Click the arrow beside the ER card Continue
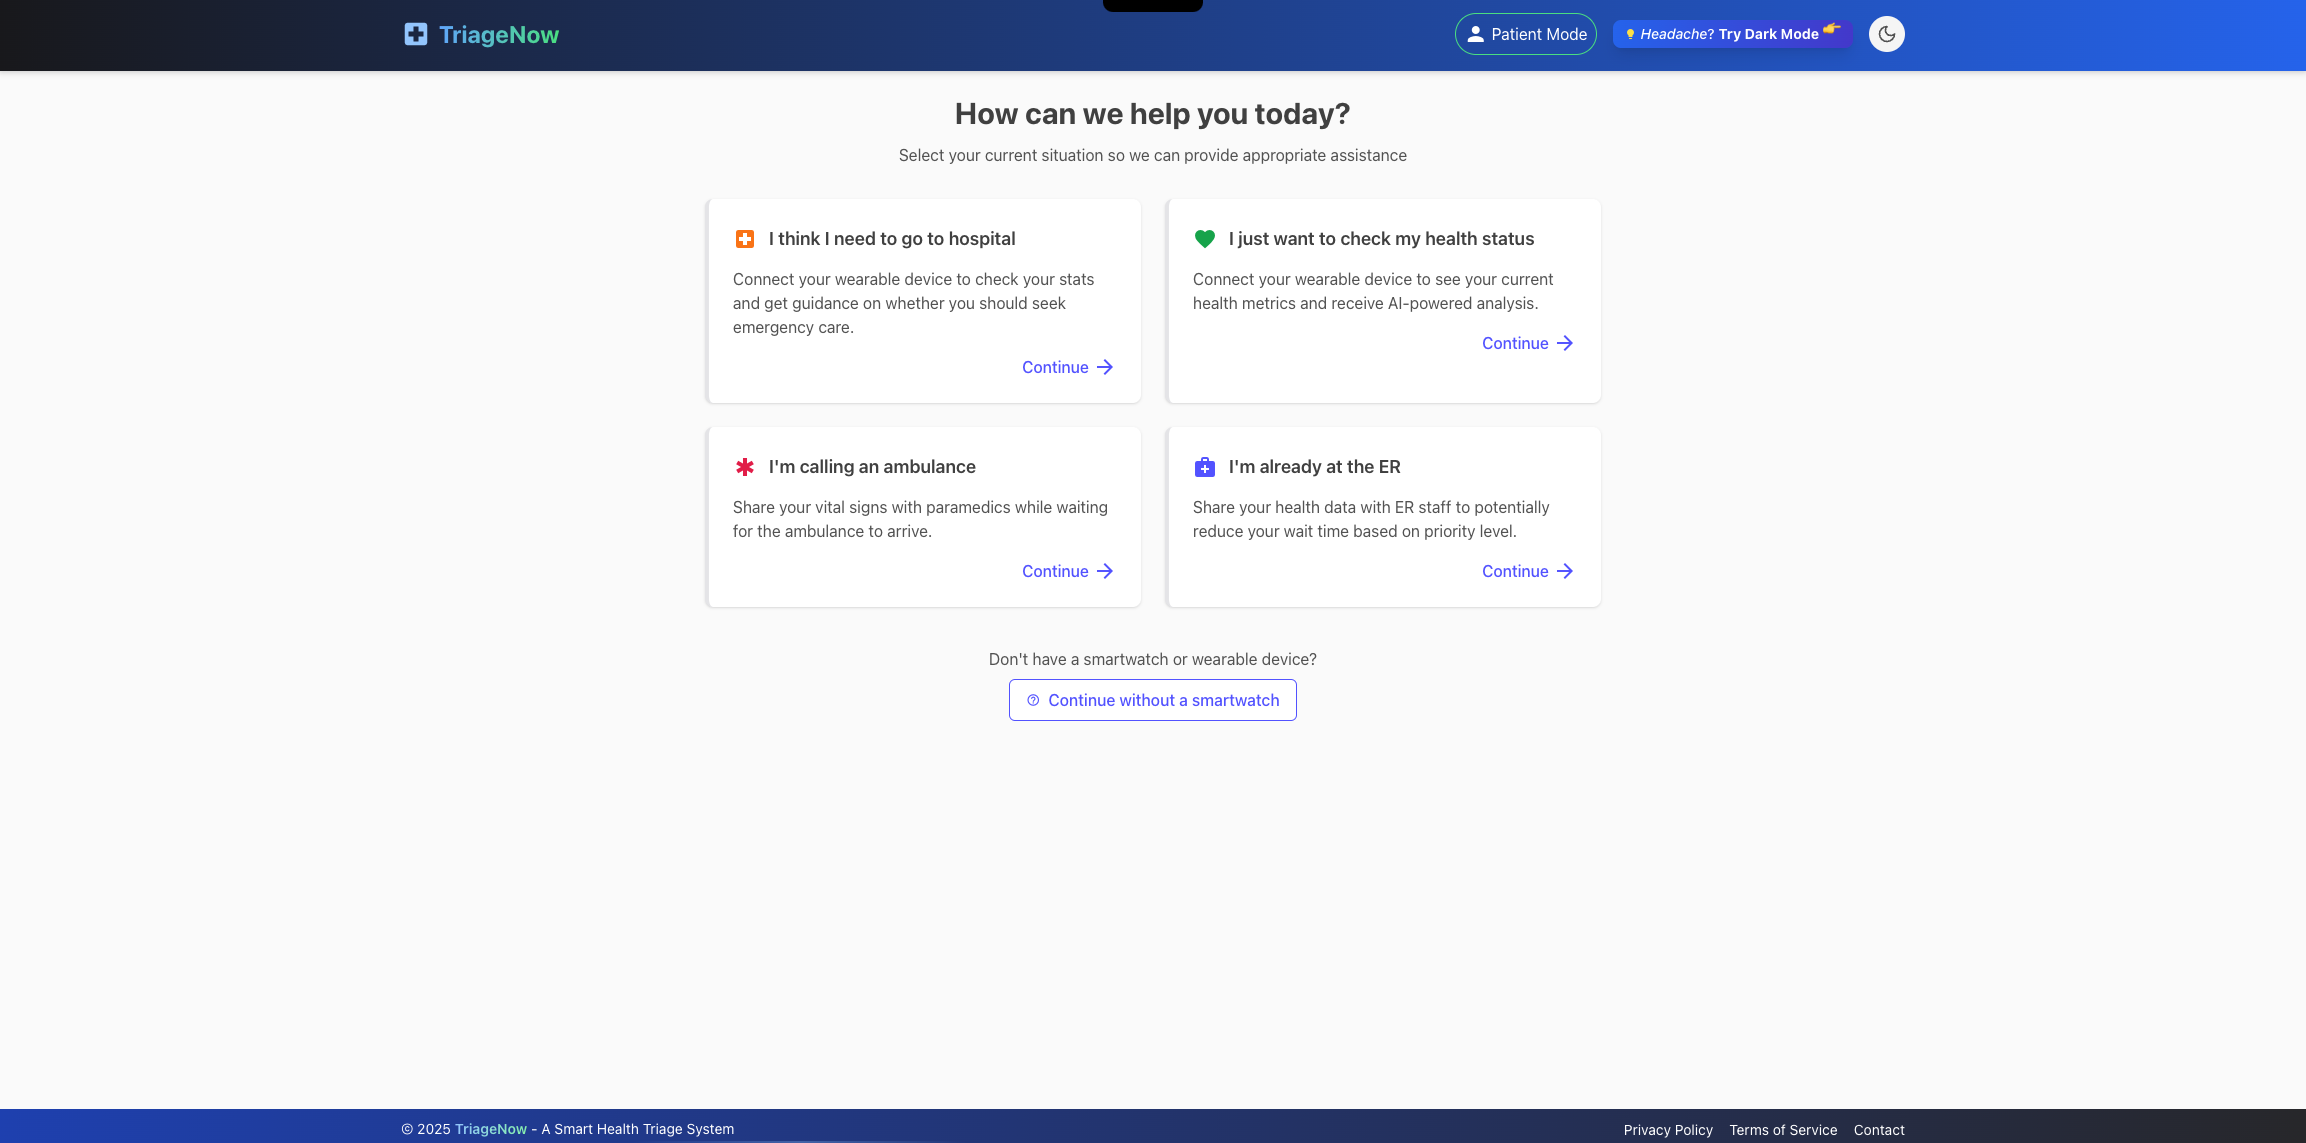The height and width of the screenshot is (1143, 2306). 1565,571
